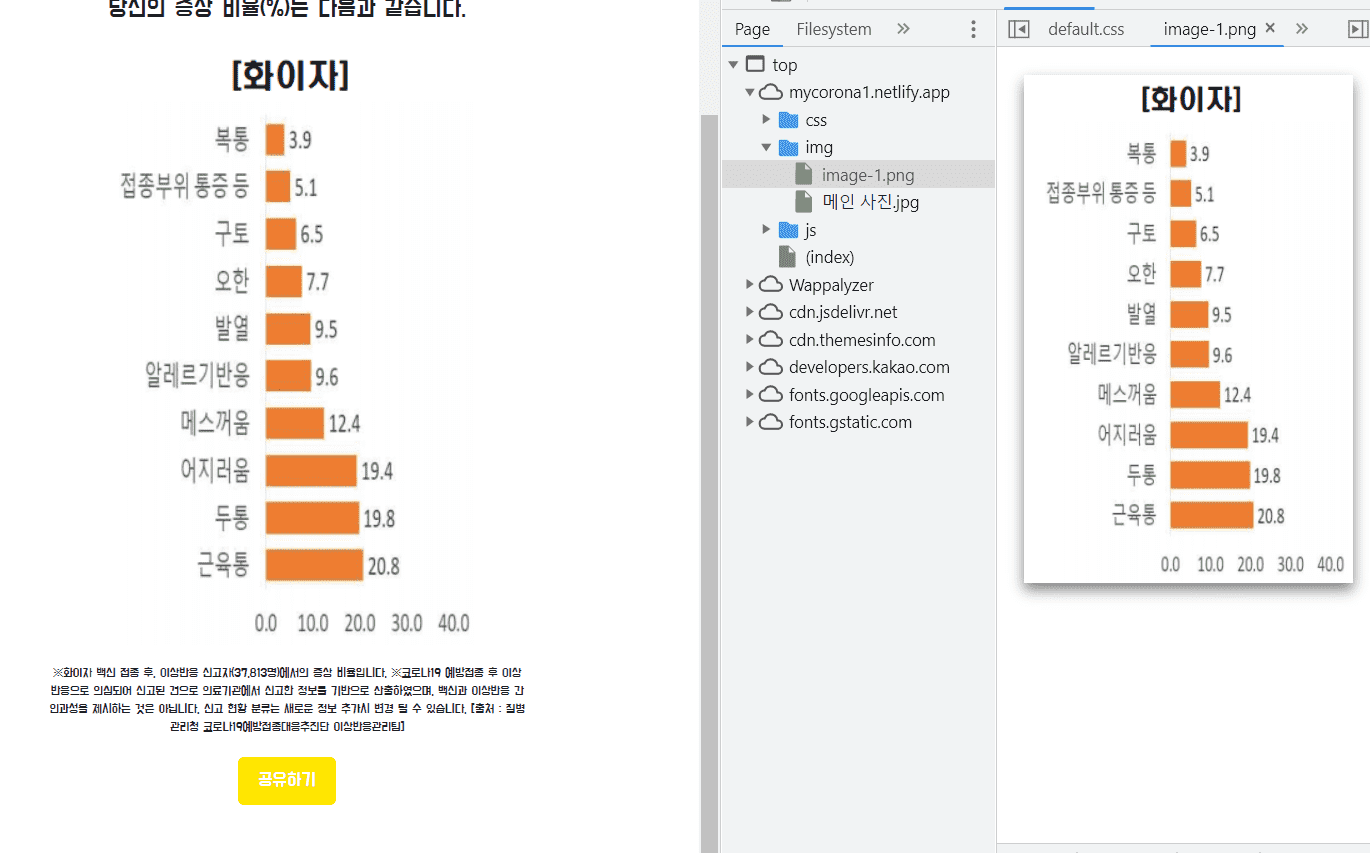Viewport: 1370px width, 853px height.
Task: Click the document icon beside (index)
Action: pos(787,257)
